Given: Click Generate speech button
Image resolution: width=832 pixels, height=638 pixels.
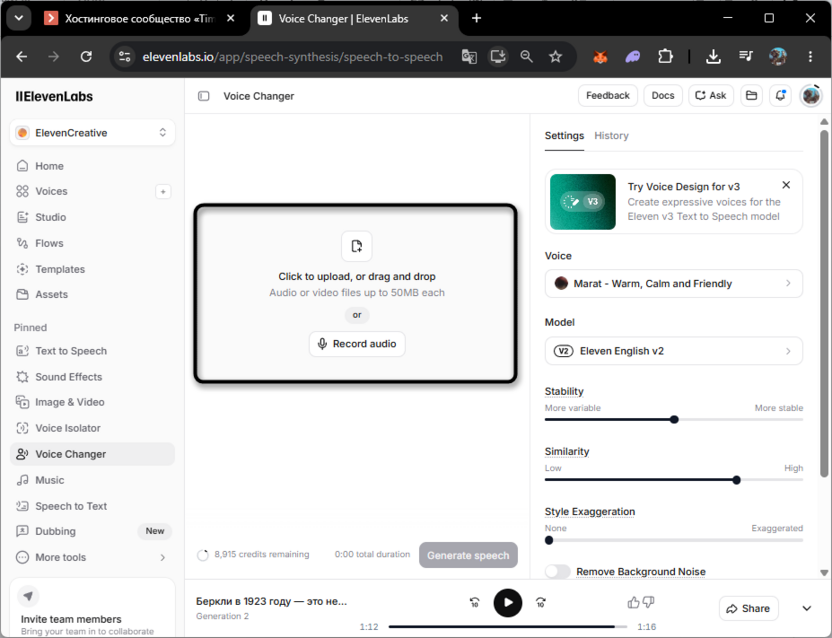Looking at the screenshot, I should coord(468,555).
